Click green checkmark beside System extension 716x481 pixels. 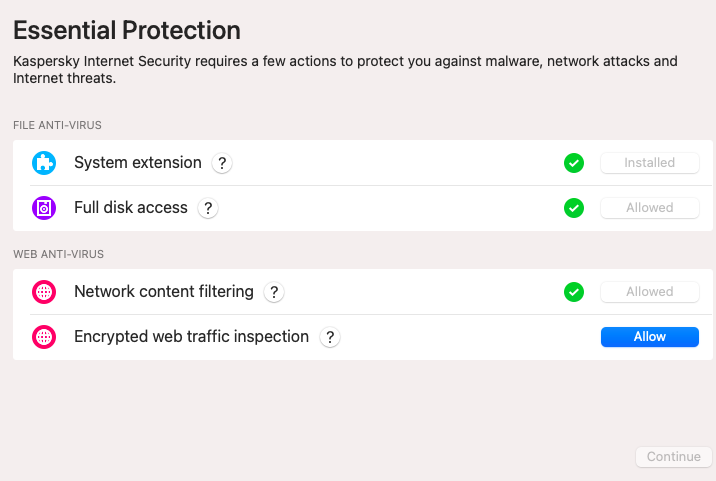click(x=573, y=163)
